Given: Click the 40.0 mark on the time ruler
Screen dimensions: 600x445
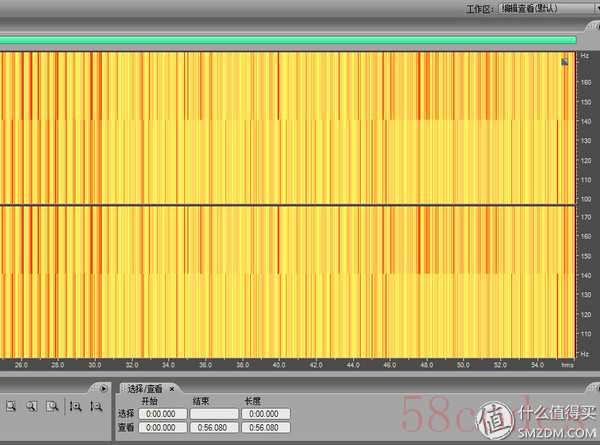Looking at the screenshot, I should click(279, 365).
